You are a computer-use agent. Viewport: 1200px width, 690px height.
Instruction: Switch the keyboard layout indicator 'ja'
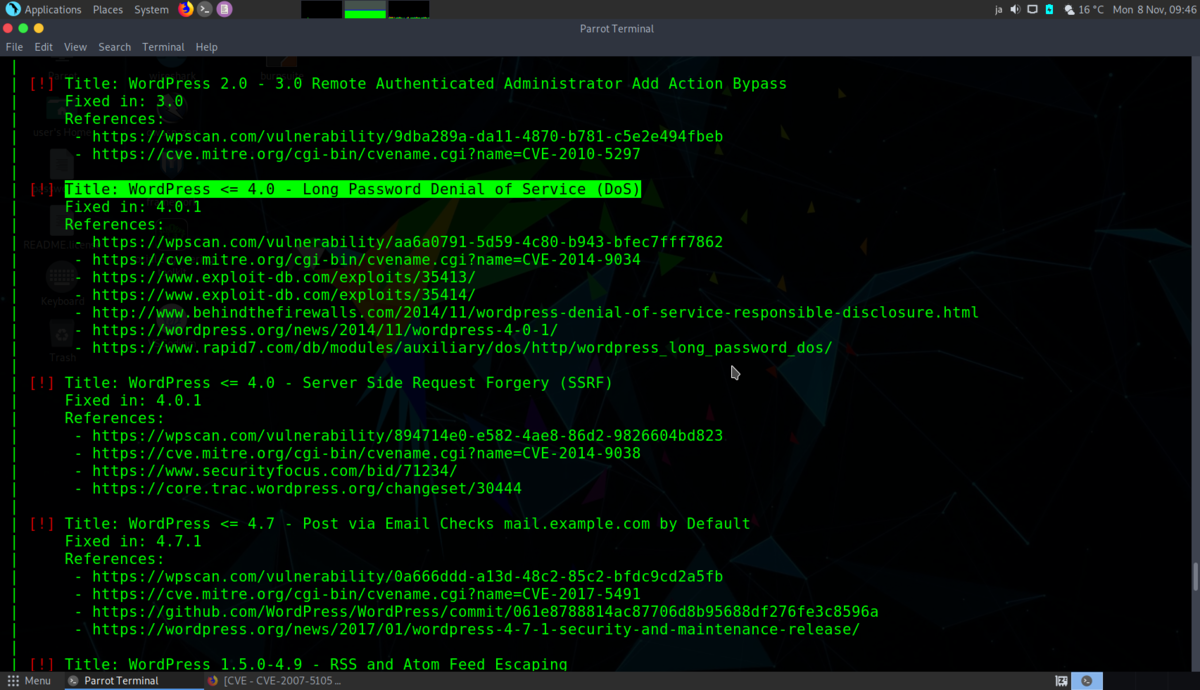[998, 9]
